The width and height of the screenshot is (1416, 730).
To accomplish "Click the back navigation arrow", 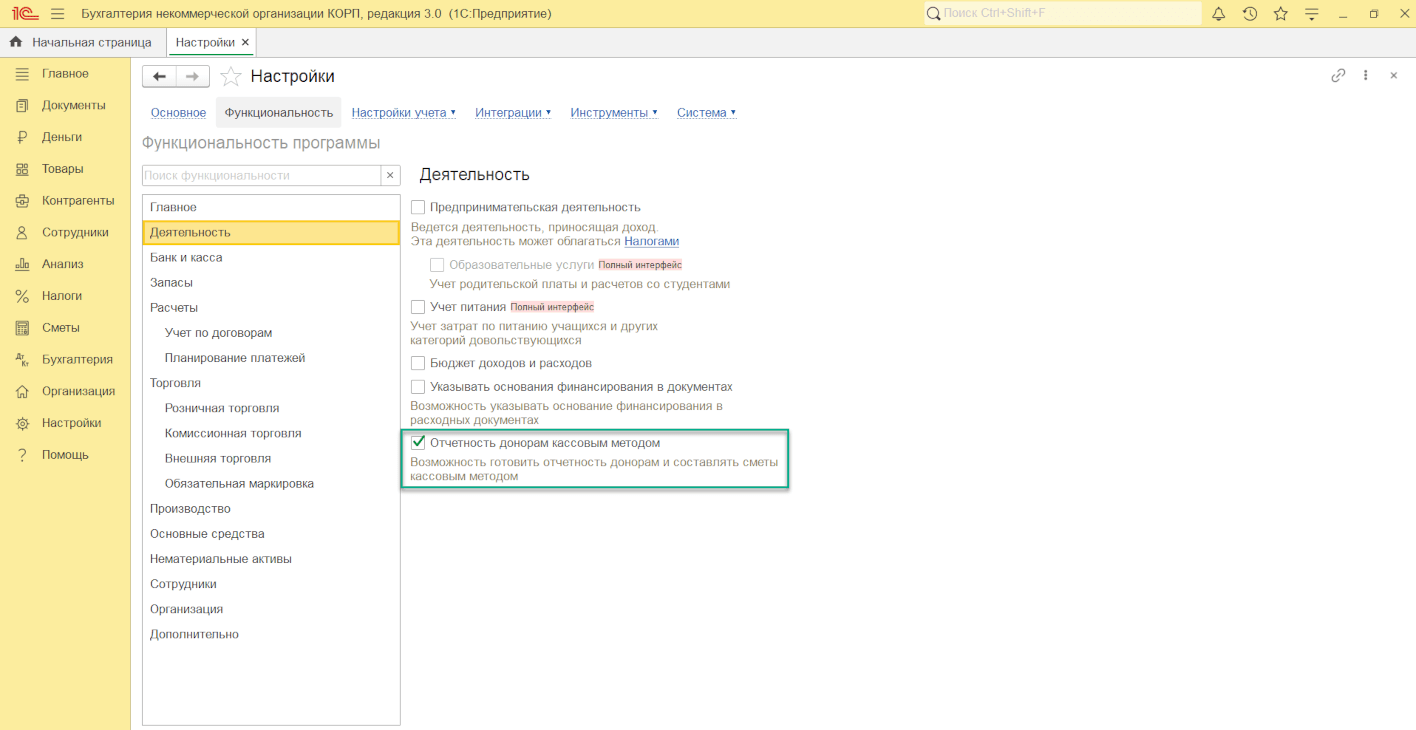I will coord(159,76).
